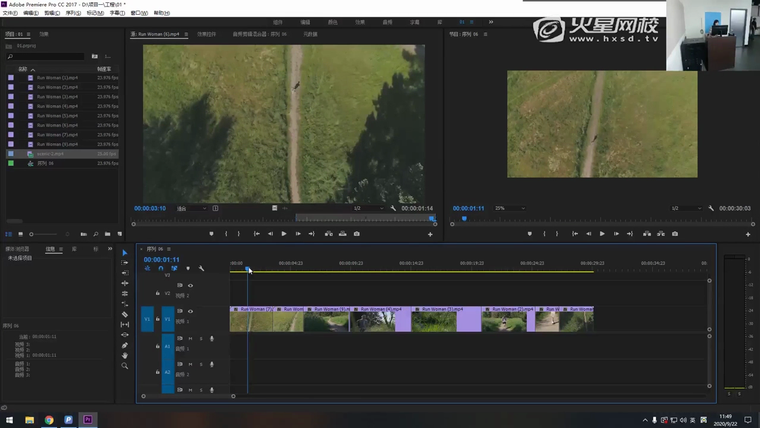Select the Track Select Forward tool
This screenshot has width=760, height=428.
point(125,263)
